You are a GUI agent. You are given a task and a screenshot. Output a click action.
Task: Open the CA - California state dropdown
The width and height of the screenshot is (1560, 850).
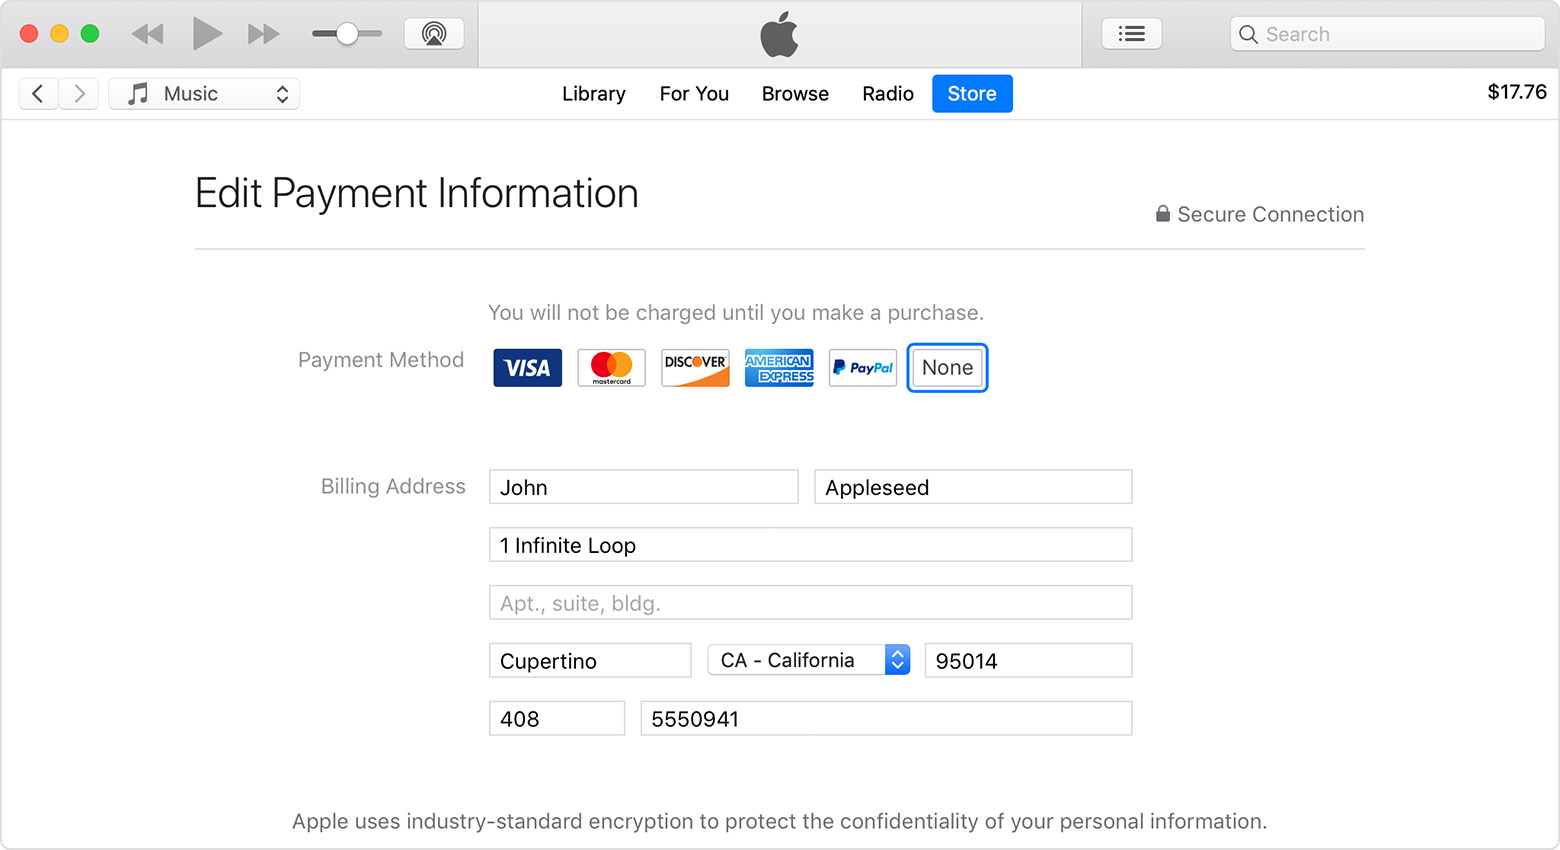click(x=809, y=660)
